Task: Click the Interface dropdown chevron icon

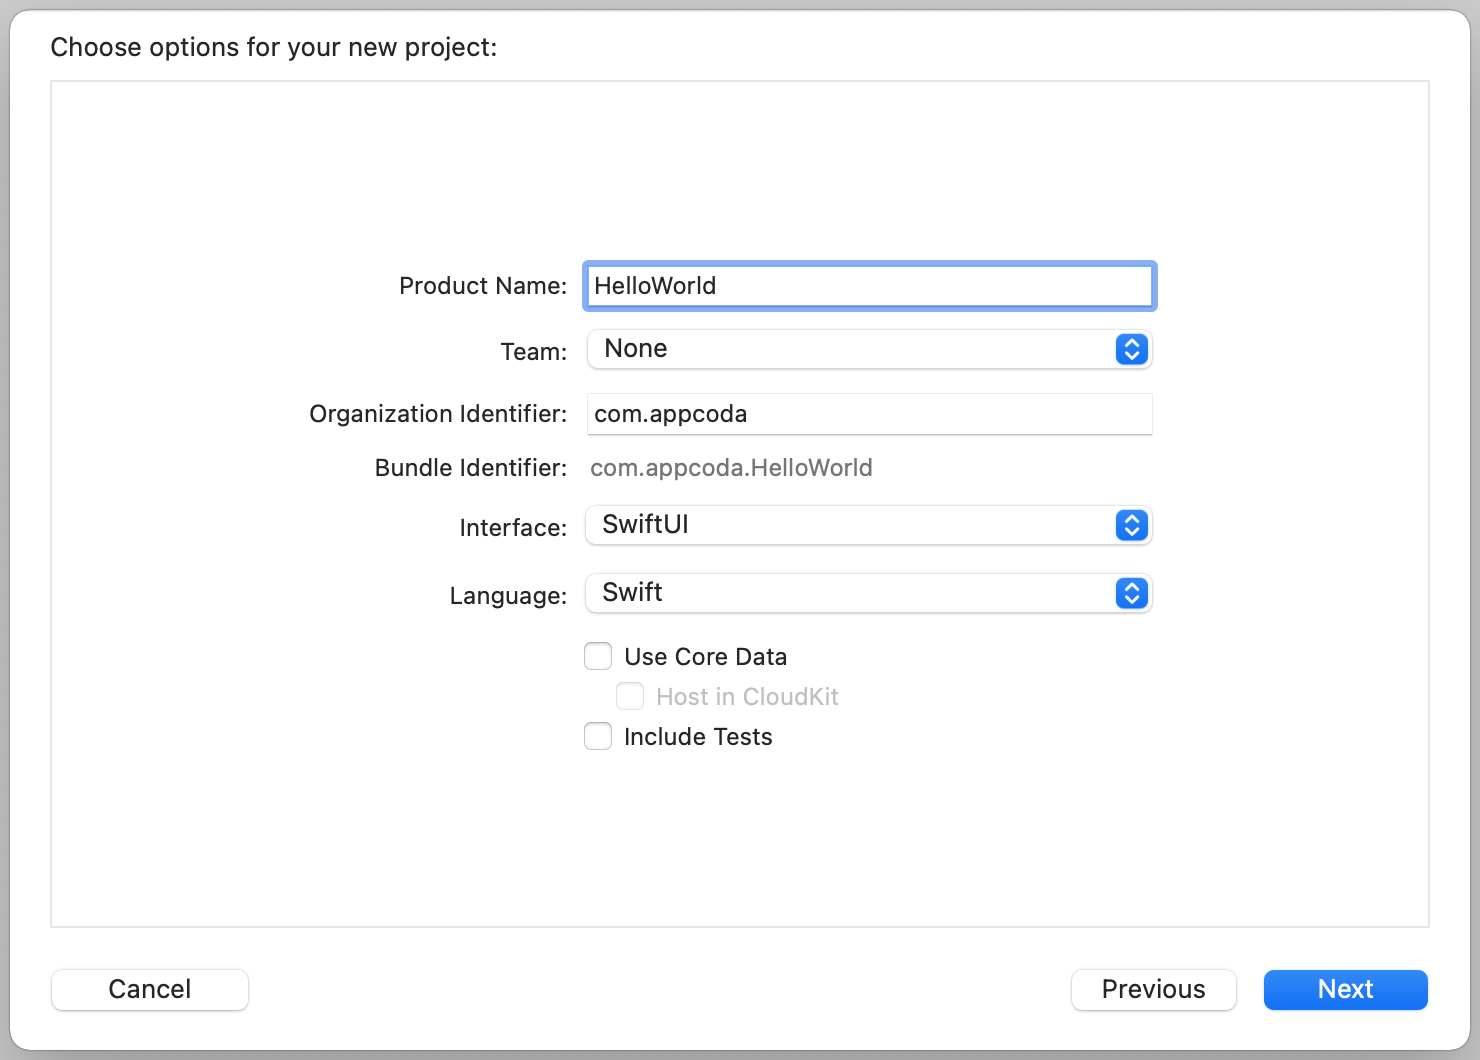Action: click(1131, 525)
